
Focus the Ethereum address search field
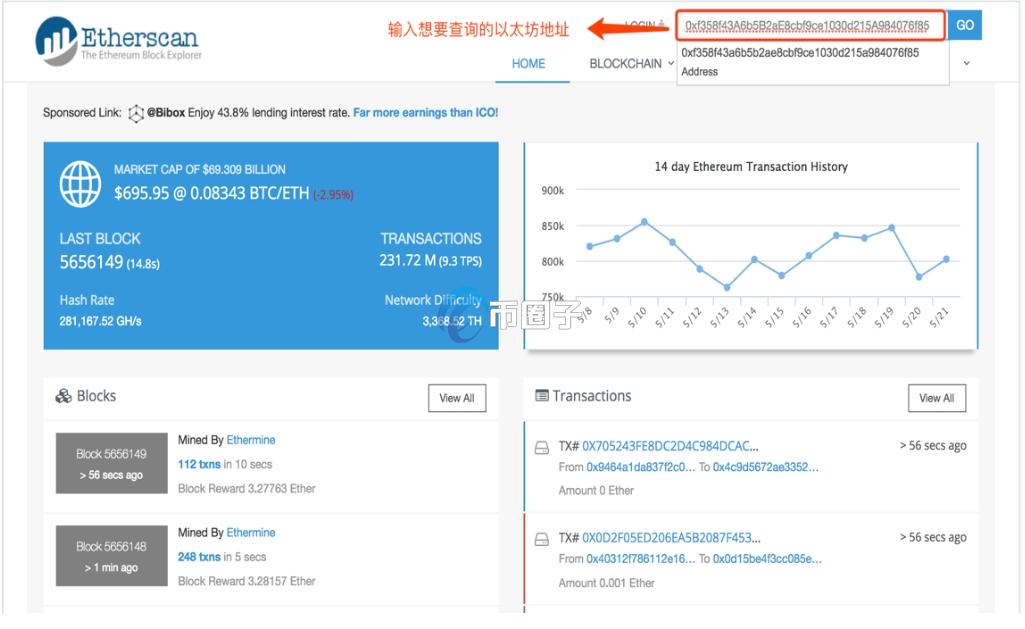[x=808, y=26]
